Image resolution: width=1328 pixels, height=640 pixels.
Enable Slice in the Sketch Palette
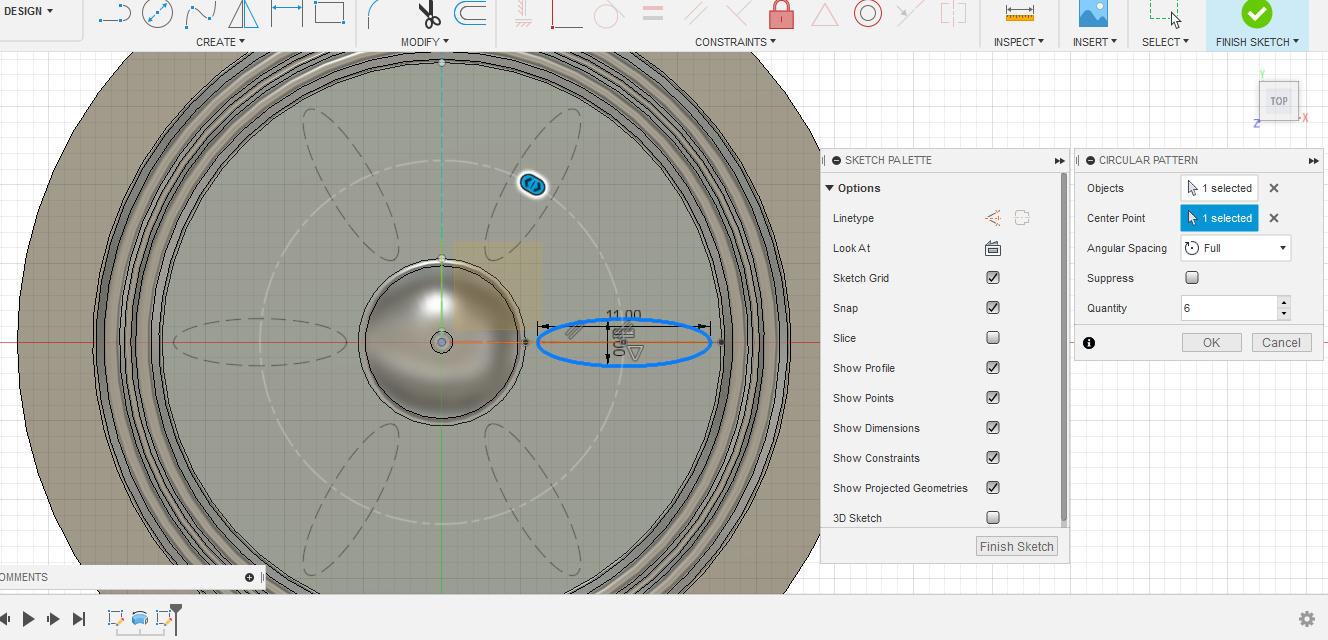pyautogui.click(x=992, y=337)
